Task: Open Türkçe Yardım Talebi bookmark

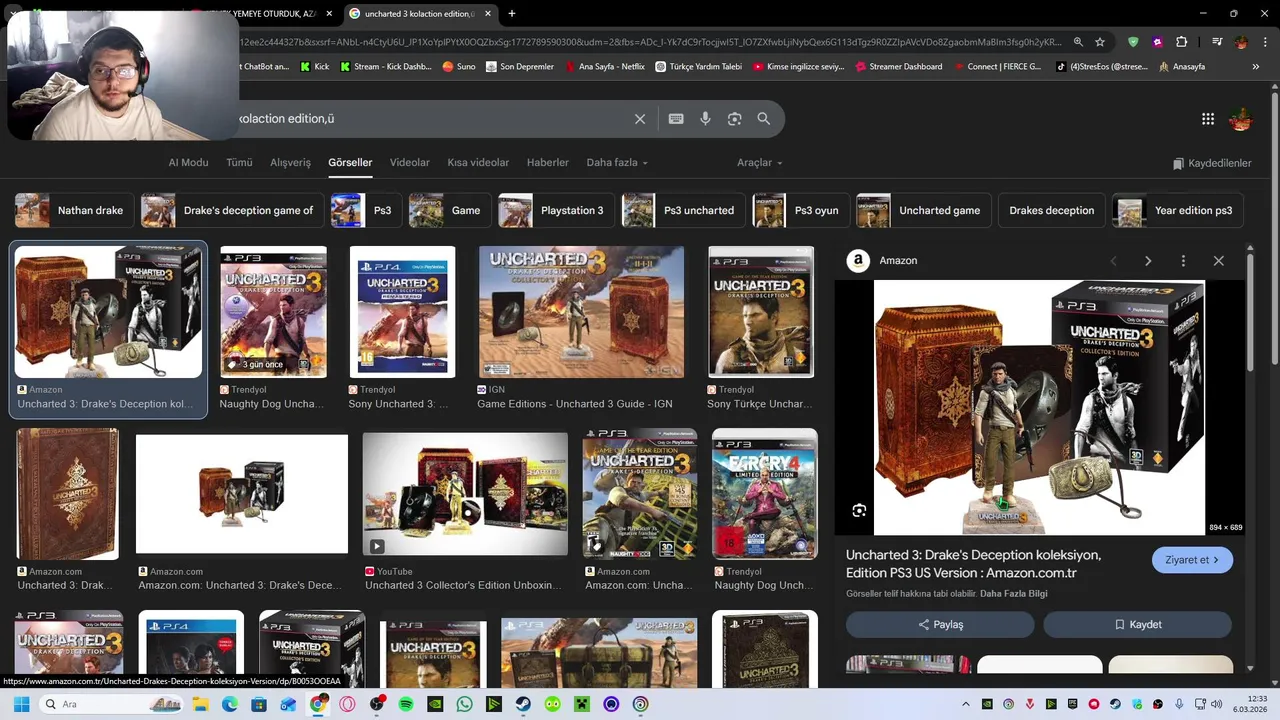Action: point(699,67)
